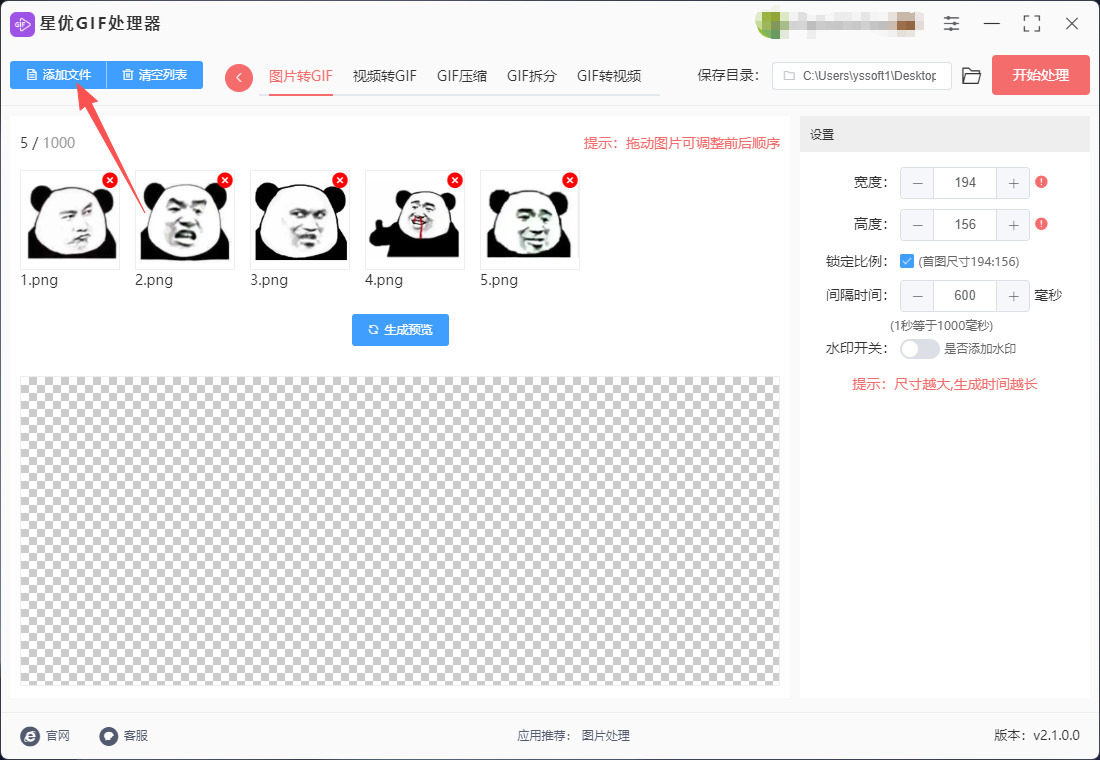Select the 1.png panda thumbnail
Image resolution: width=1100 pixels, height=760 pixels.
click(69, 220)
